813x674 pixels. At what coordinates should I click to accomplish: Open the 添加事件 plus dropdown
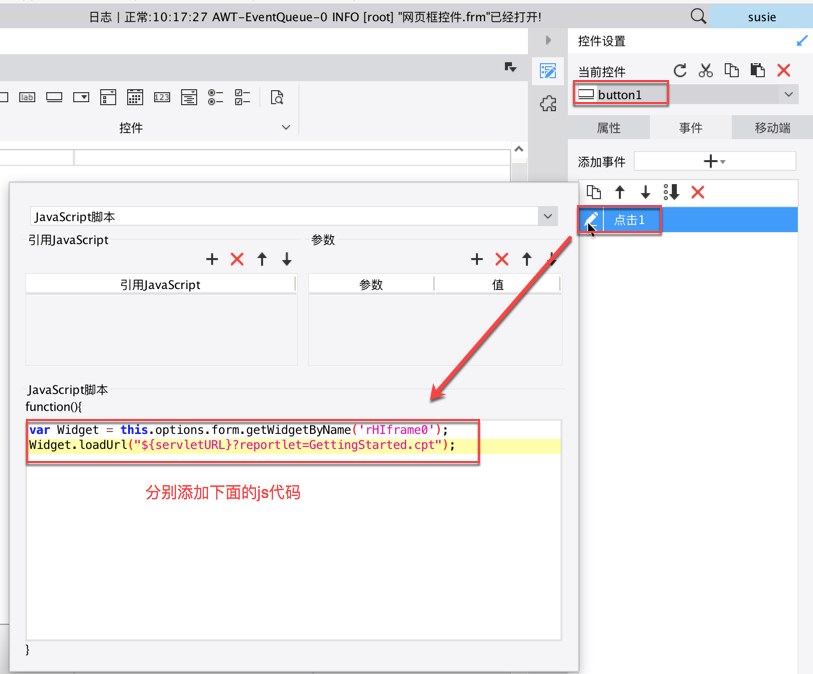coord(714,161)
